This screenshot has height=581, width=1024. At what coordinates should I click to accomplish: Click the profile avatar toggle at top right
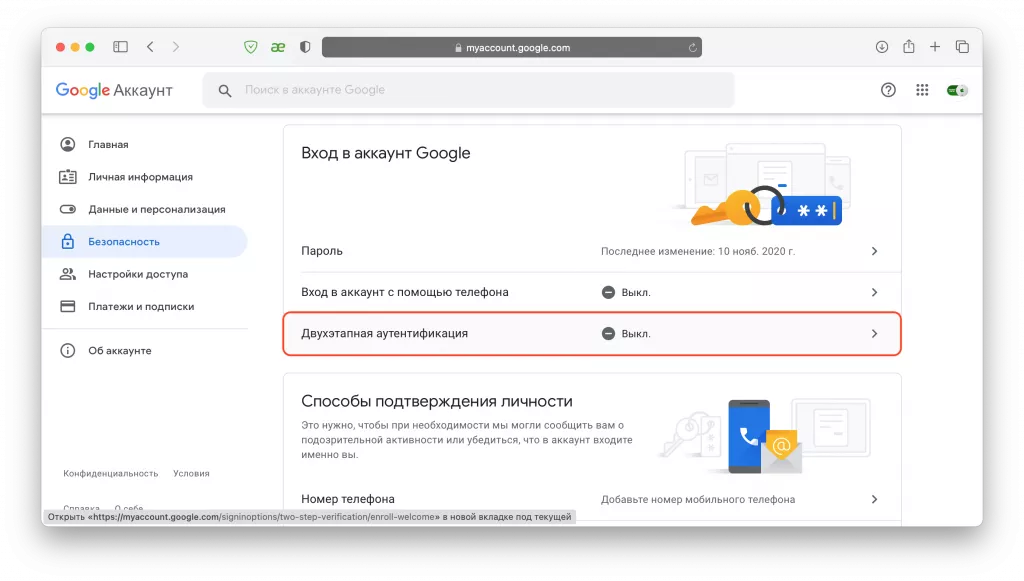(957, 89)
